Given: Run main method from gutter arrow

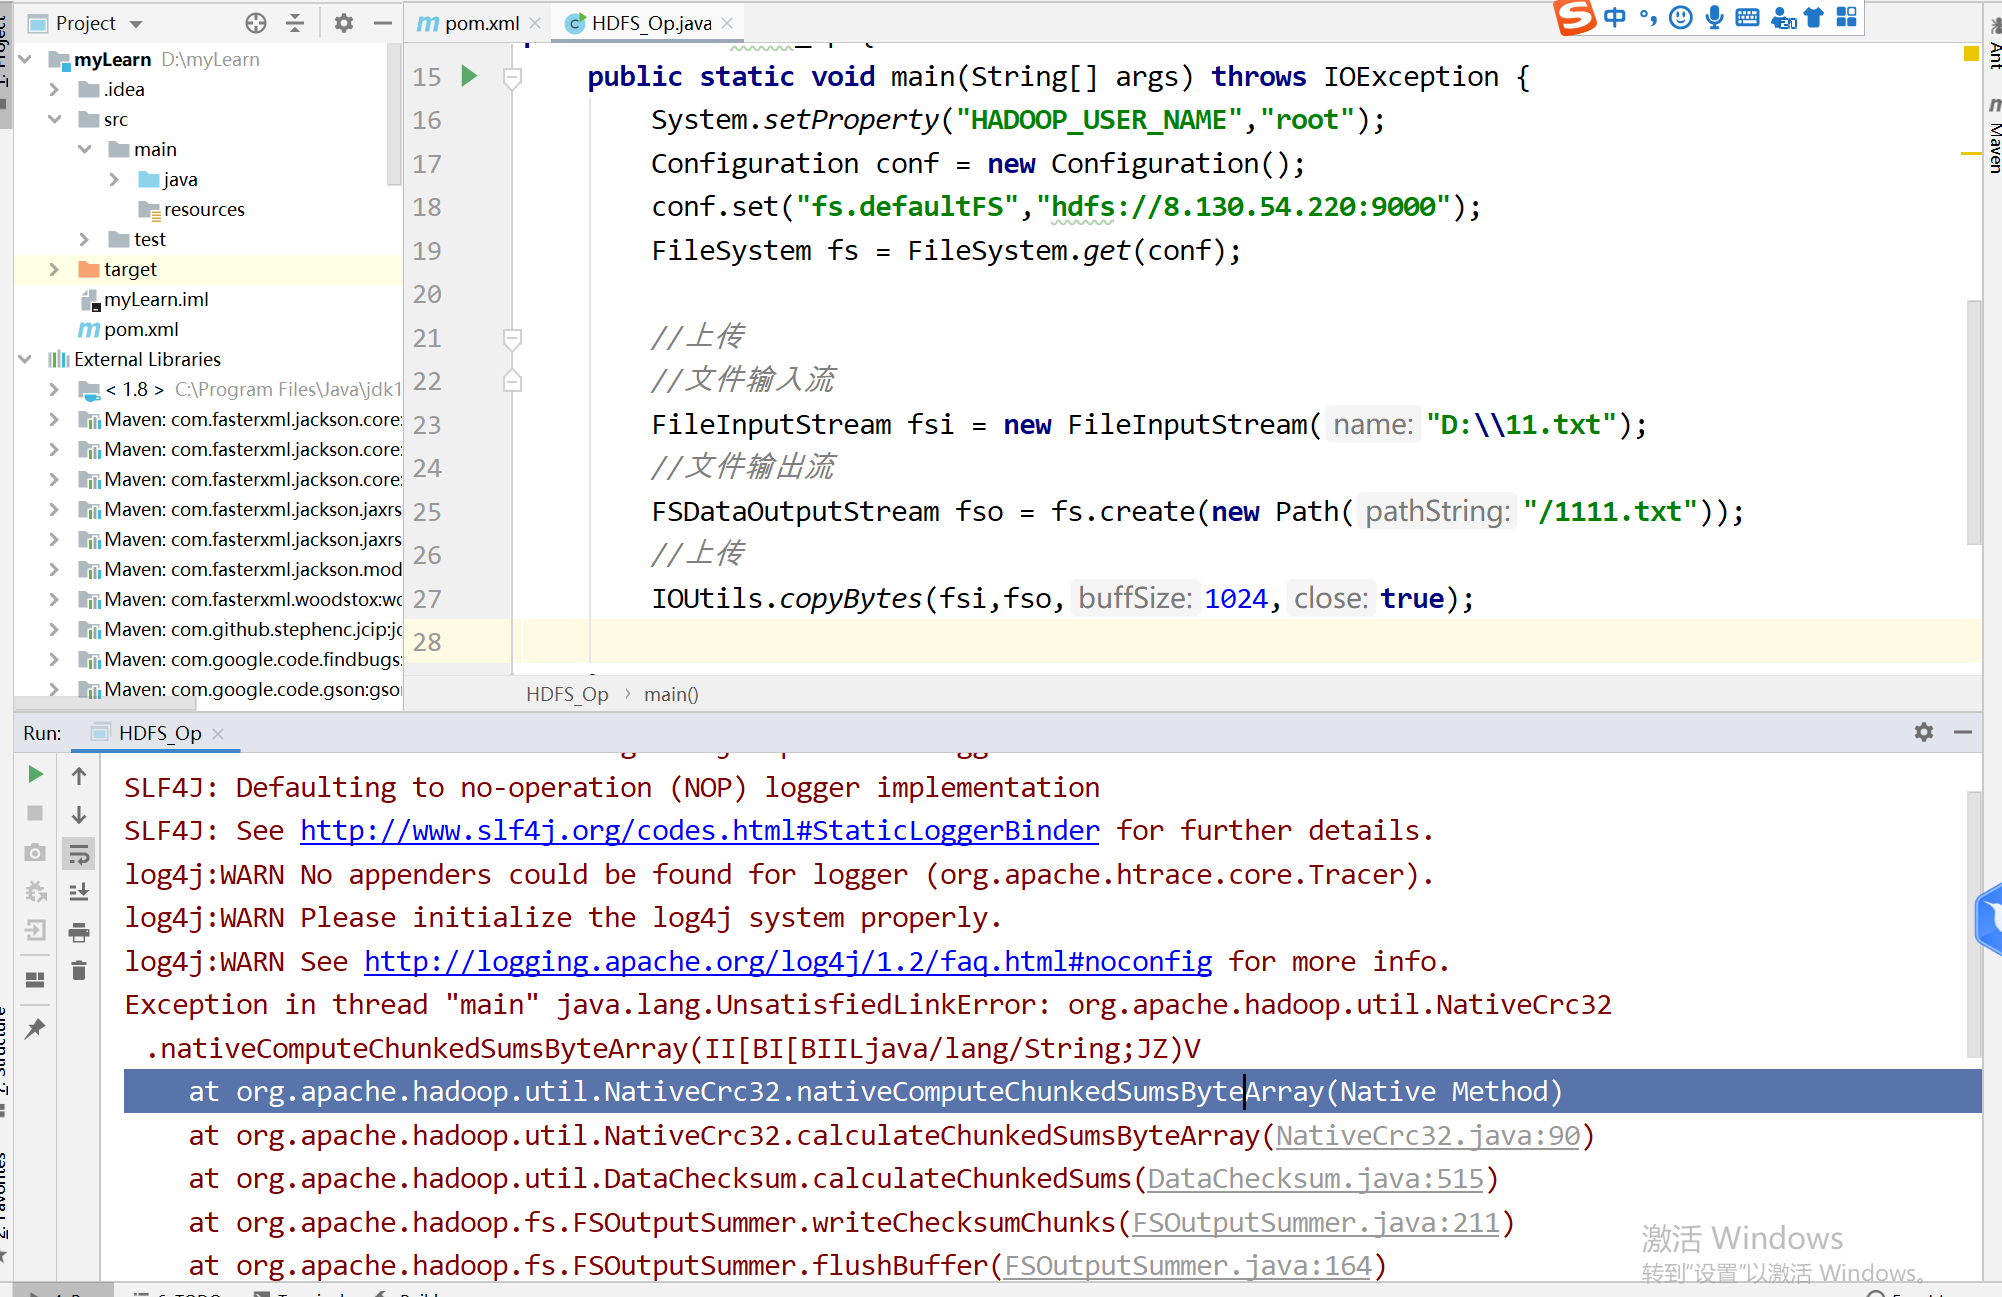Looking at the screenshot, I should (469, 76).
